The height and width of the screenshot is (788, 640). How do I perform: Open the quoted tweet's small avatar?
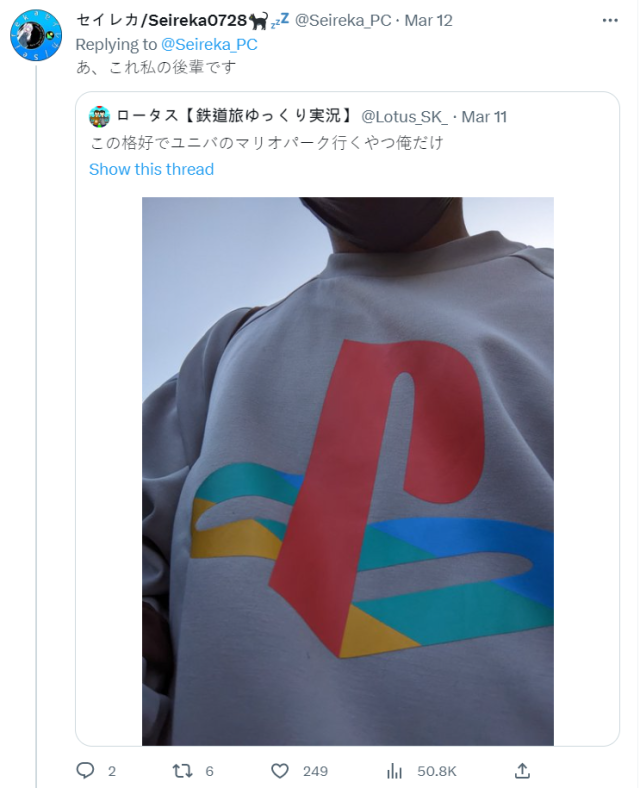pos(99,117)
